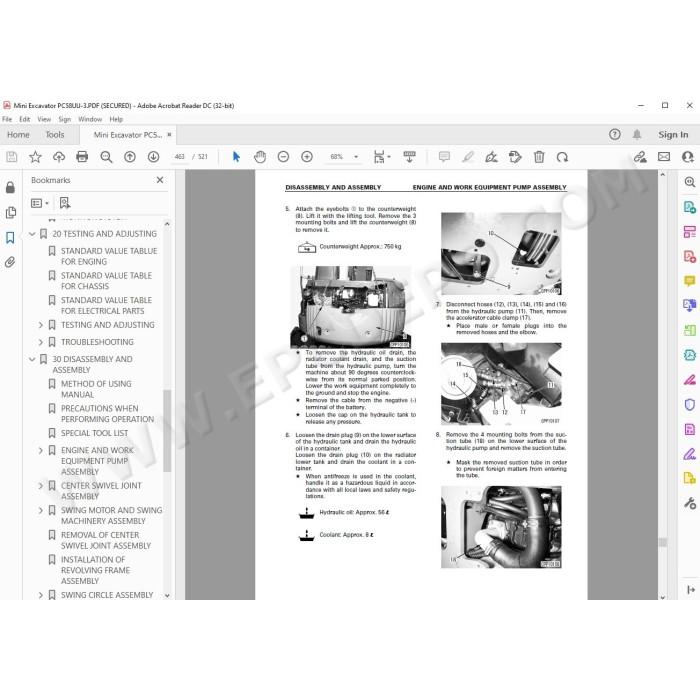This screenshot has width=700, height=700.
Task: Close Mini Excavator document tab
Action: tap(169, 134)
